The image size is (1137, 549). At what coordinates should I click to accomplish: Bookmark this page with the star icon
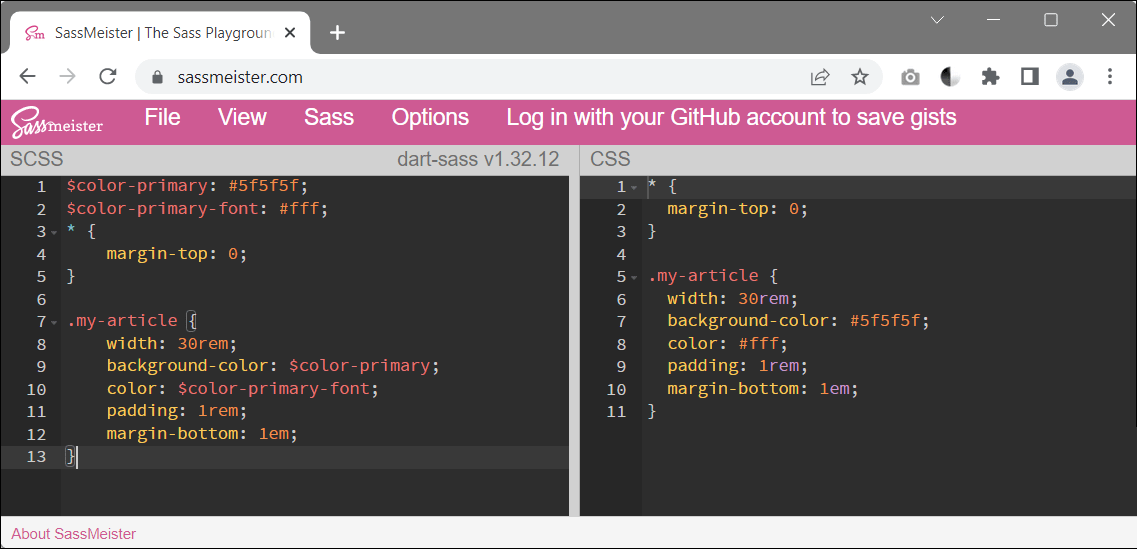859,77
